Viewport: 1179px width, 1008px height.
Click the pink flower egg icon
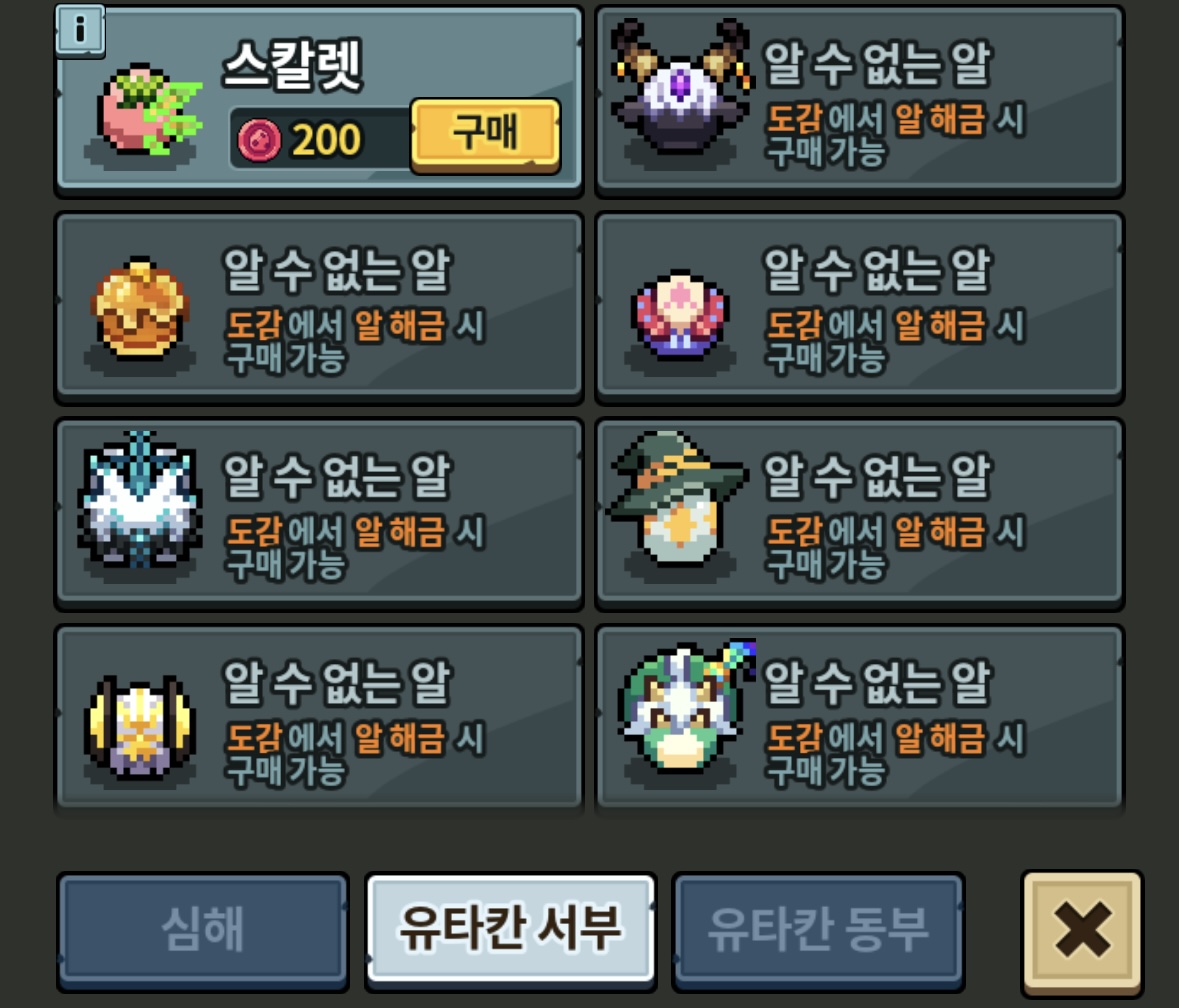680,314
